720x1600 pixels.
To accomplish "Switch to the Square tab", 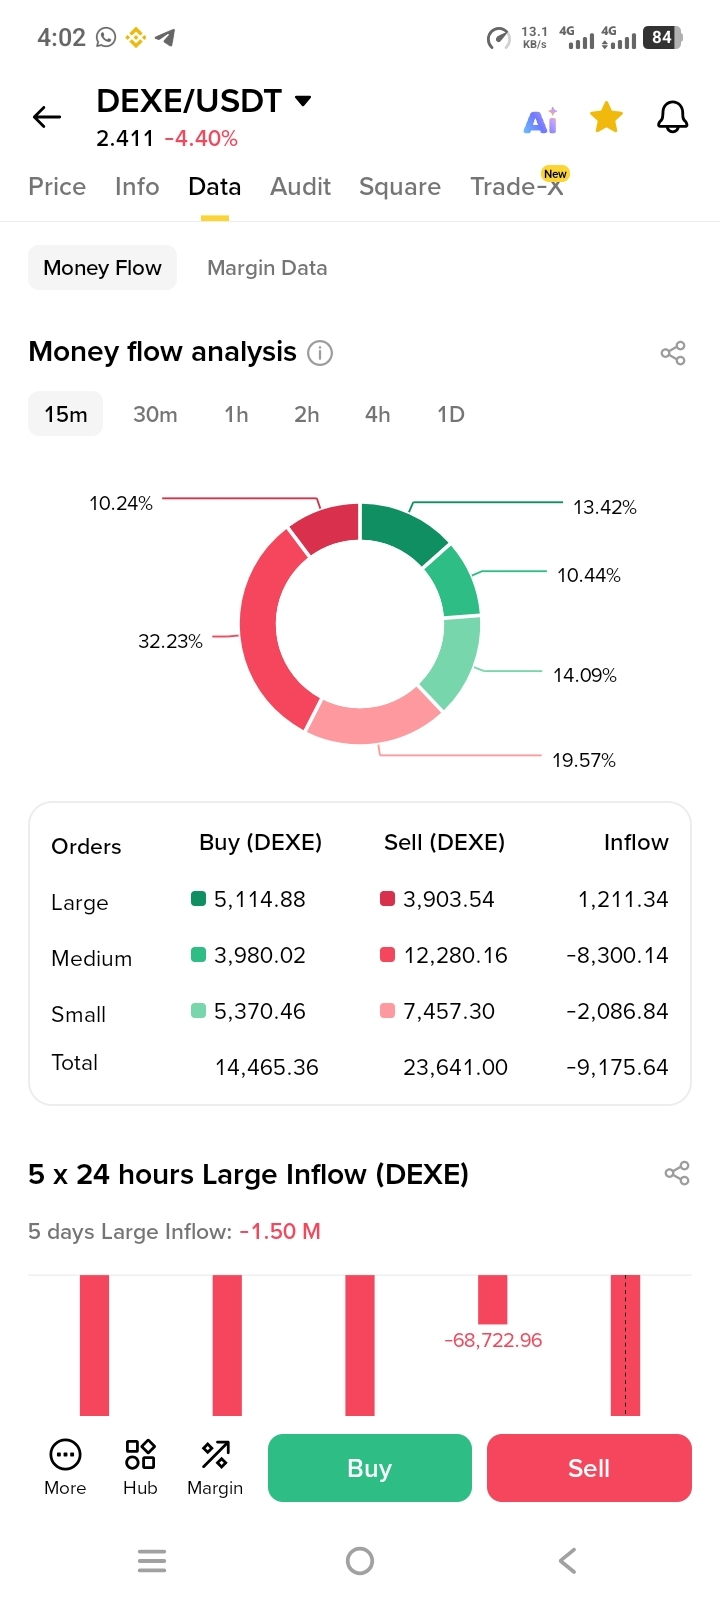I will point(400,187).
